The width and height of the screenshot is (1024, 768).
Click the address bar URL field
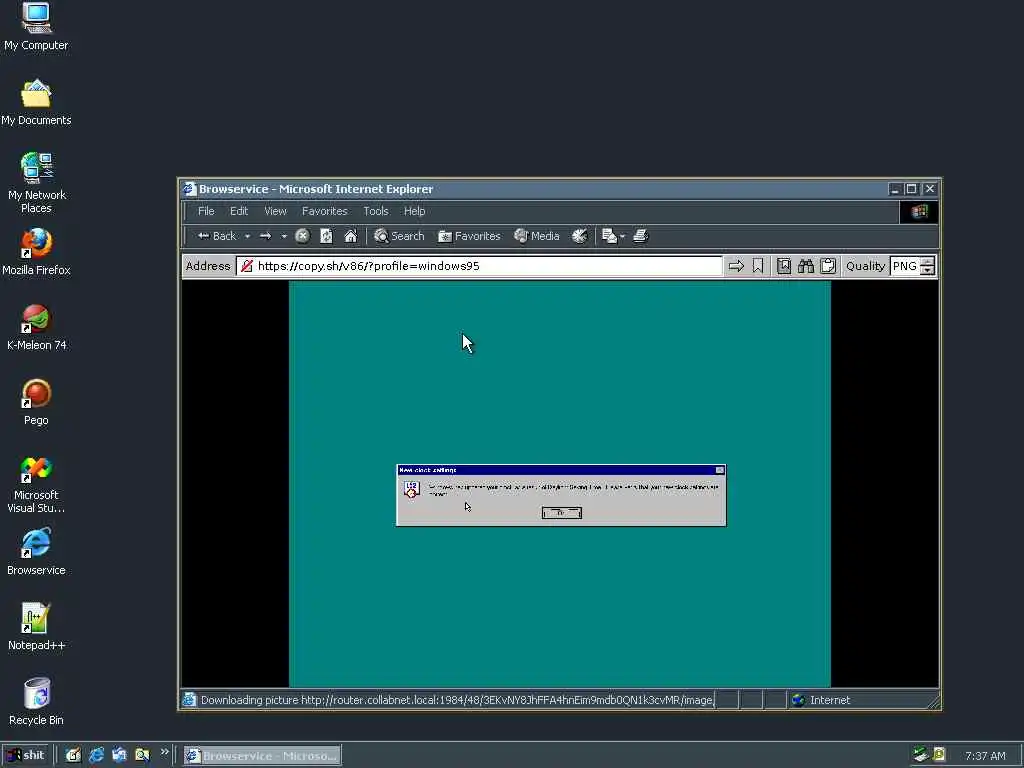479,266
